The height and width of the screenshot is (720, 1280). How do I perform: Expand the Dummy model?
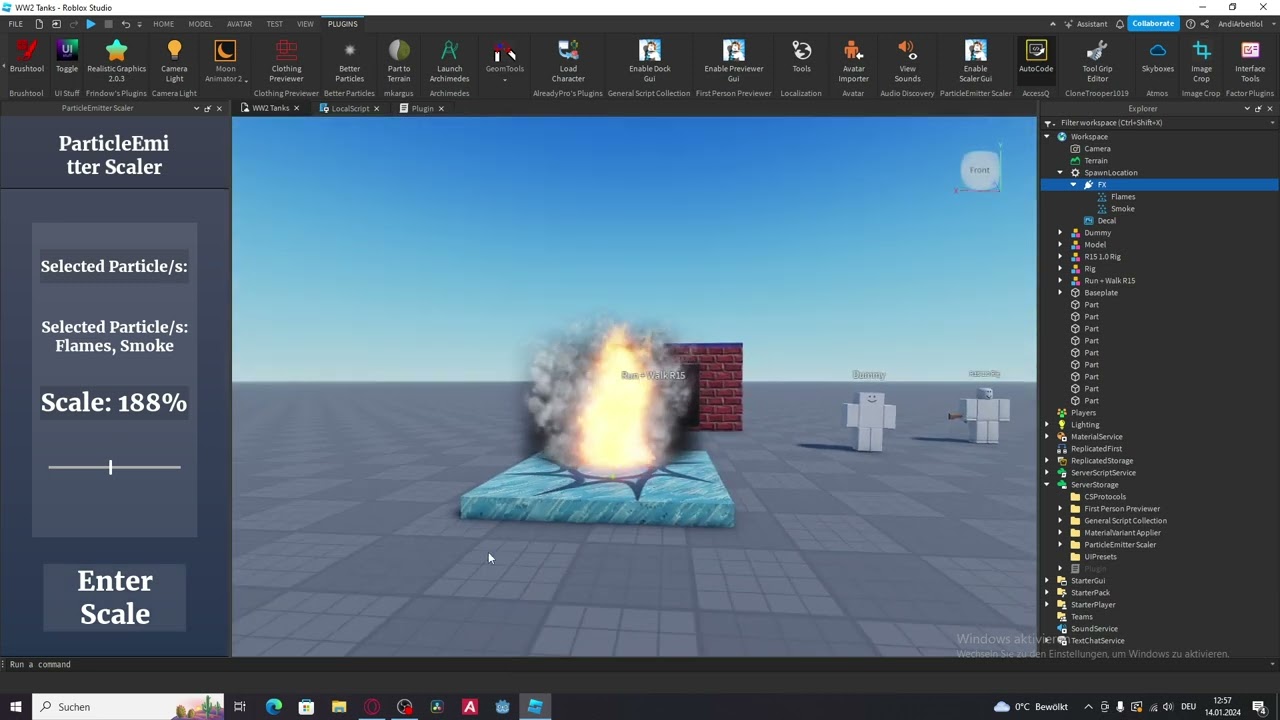click(x=1060, y=233)
